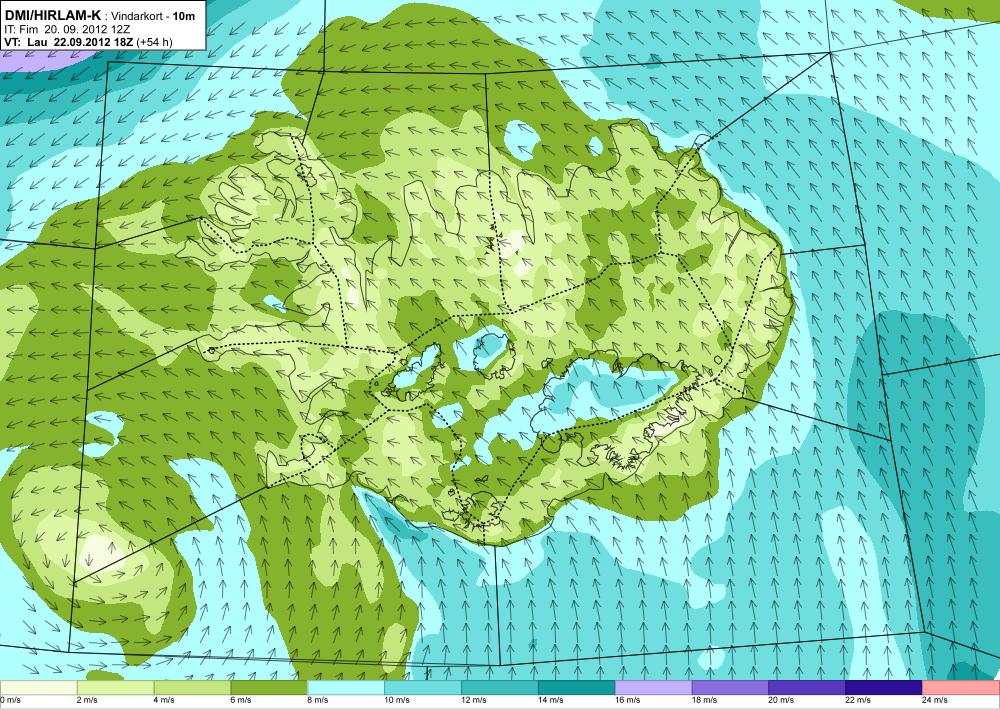Image resolution: width=1000 pixels, height=710 pixels.
Task: Pick the purple 18–20 m/s legend swatch
Action: click(x=730, y=688)
